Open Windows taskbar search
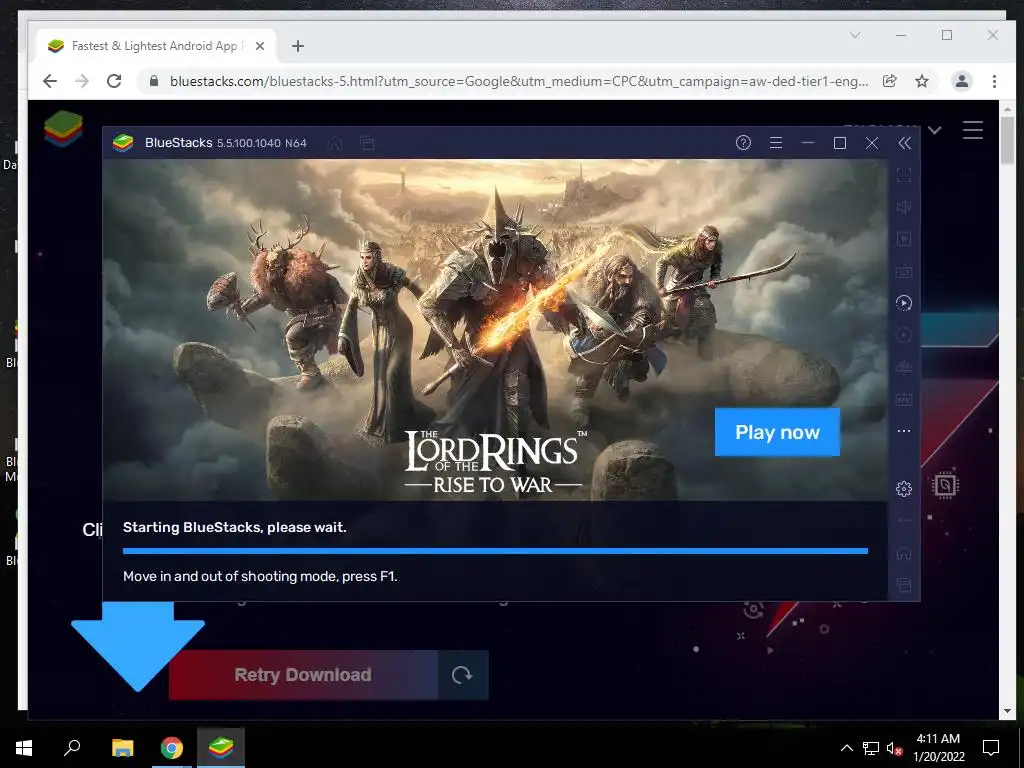 [72, 748]
